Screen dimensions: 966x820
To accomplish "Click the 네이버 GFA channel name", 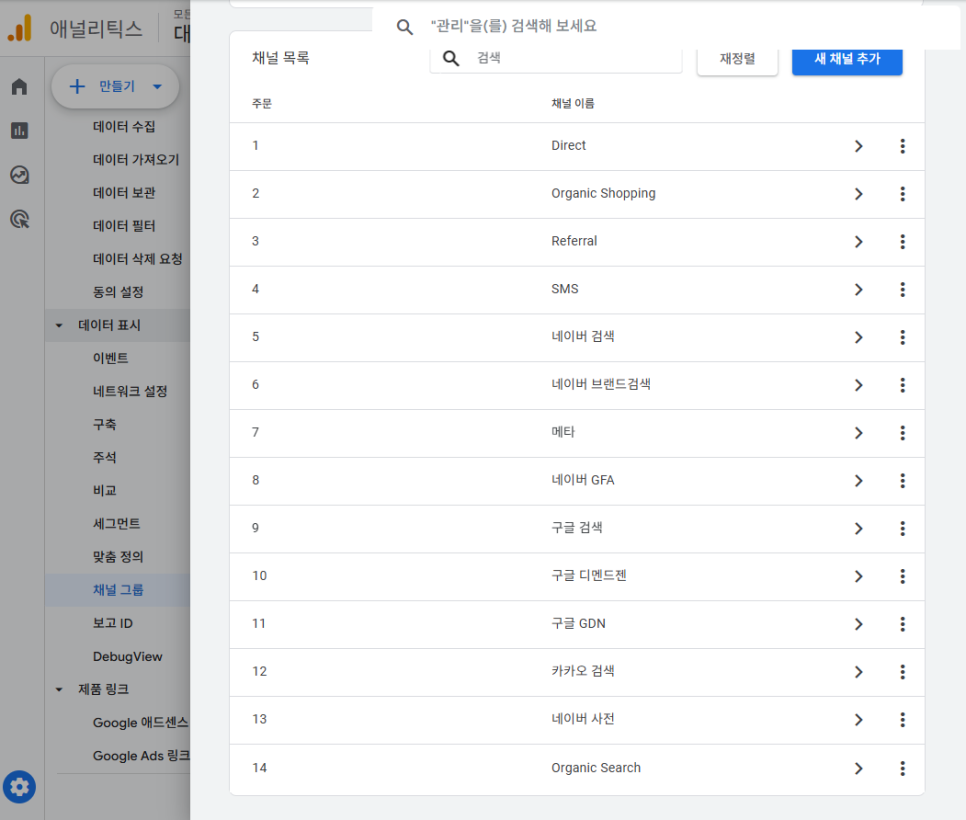I will (x=583, y=481).
